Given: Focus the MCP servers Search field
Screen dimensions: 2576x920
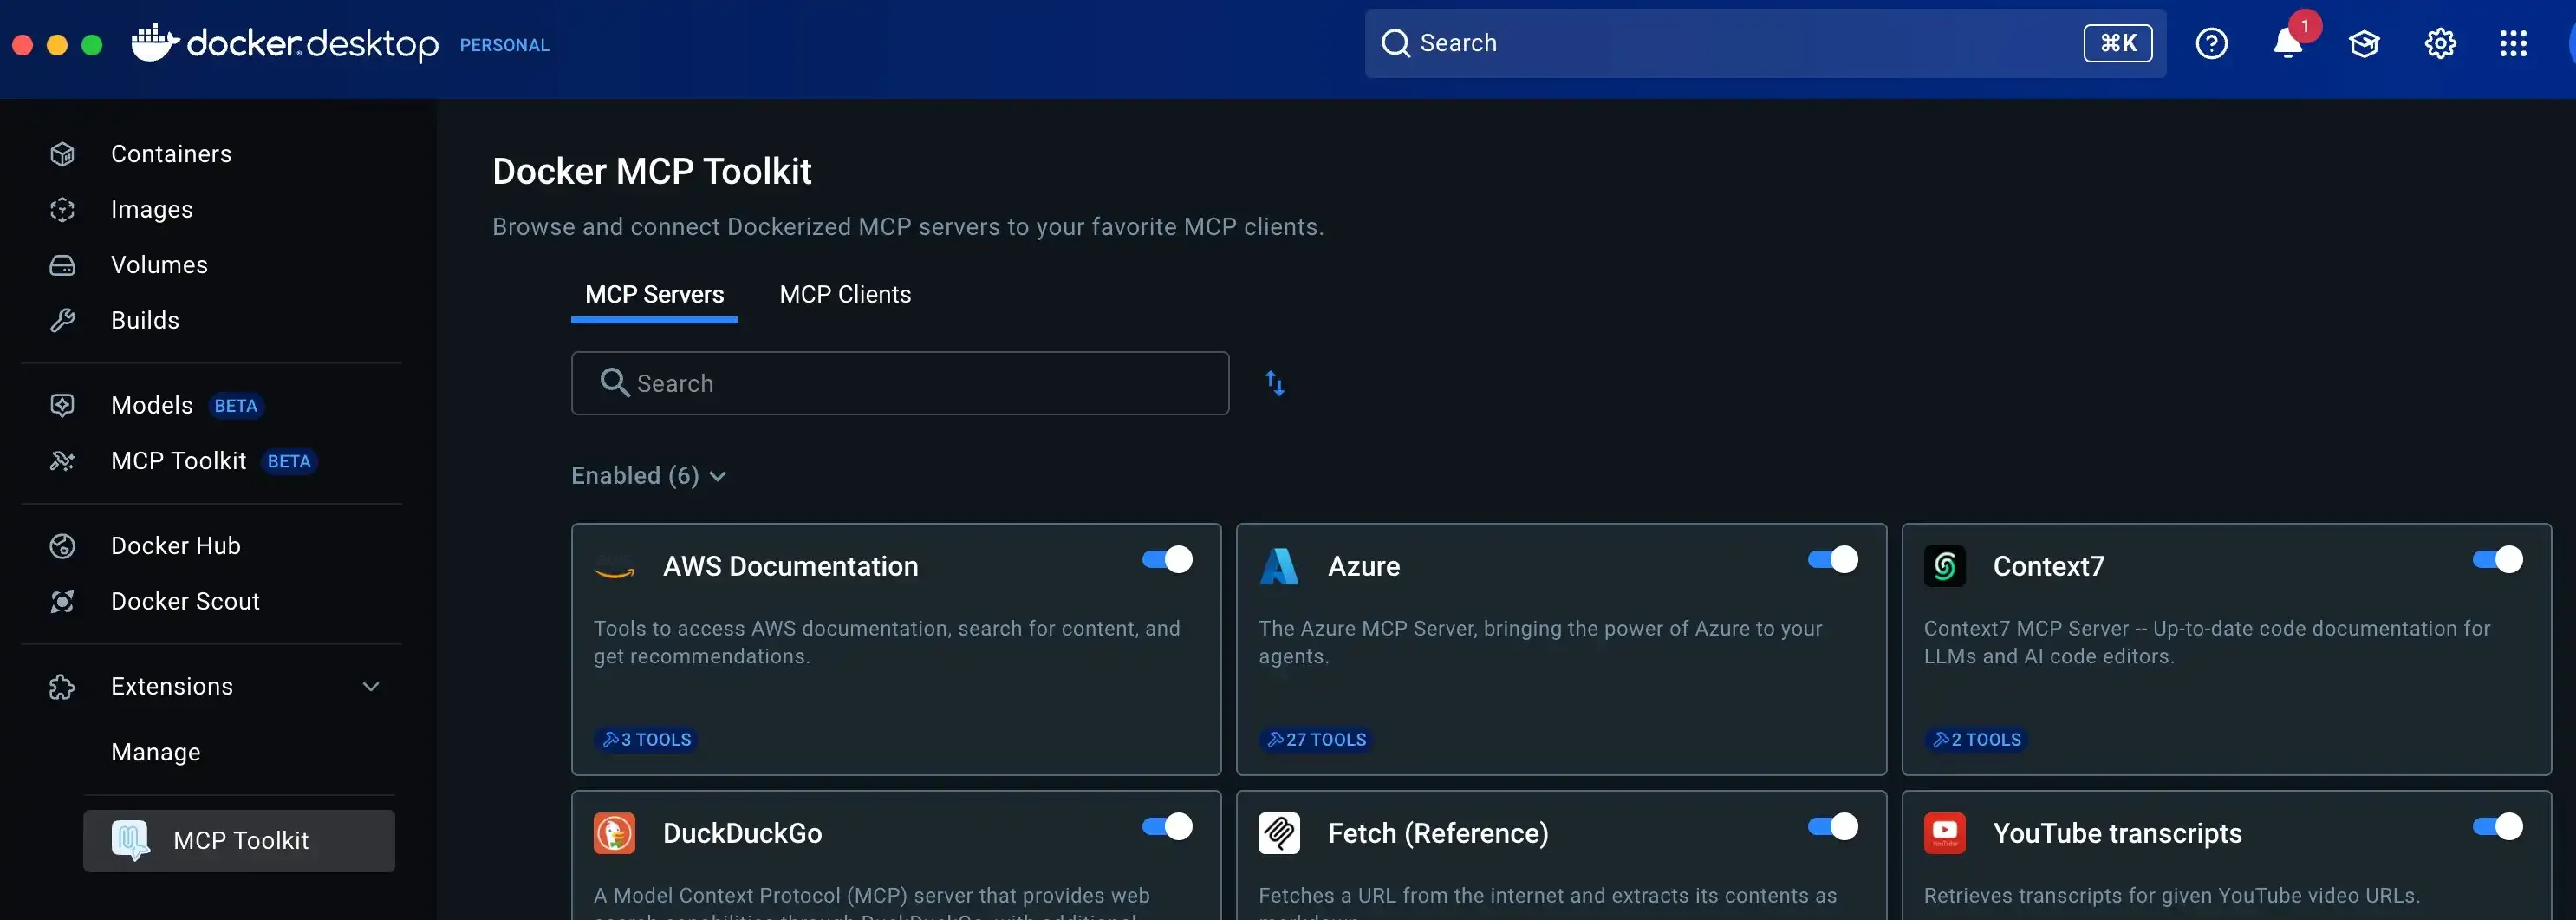Looking at the screenshot, I should [900, 383].
